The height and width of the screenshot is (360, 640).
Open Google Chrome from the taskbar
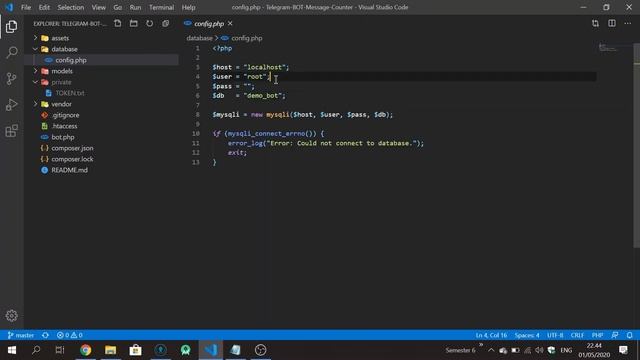(85, 350)
